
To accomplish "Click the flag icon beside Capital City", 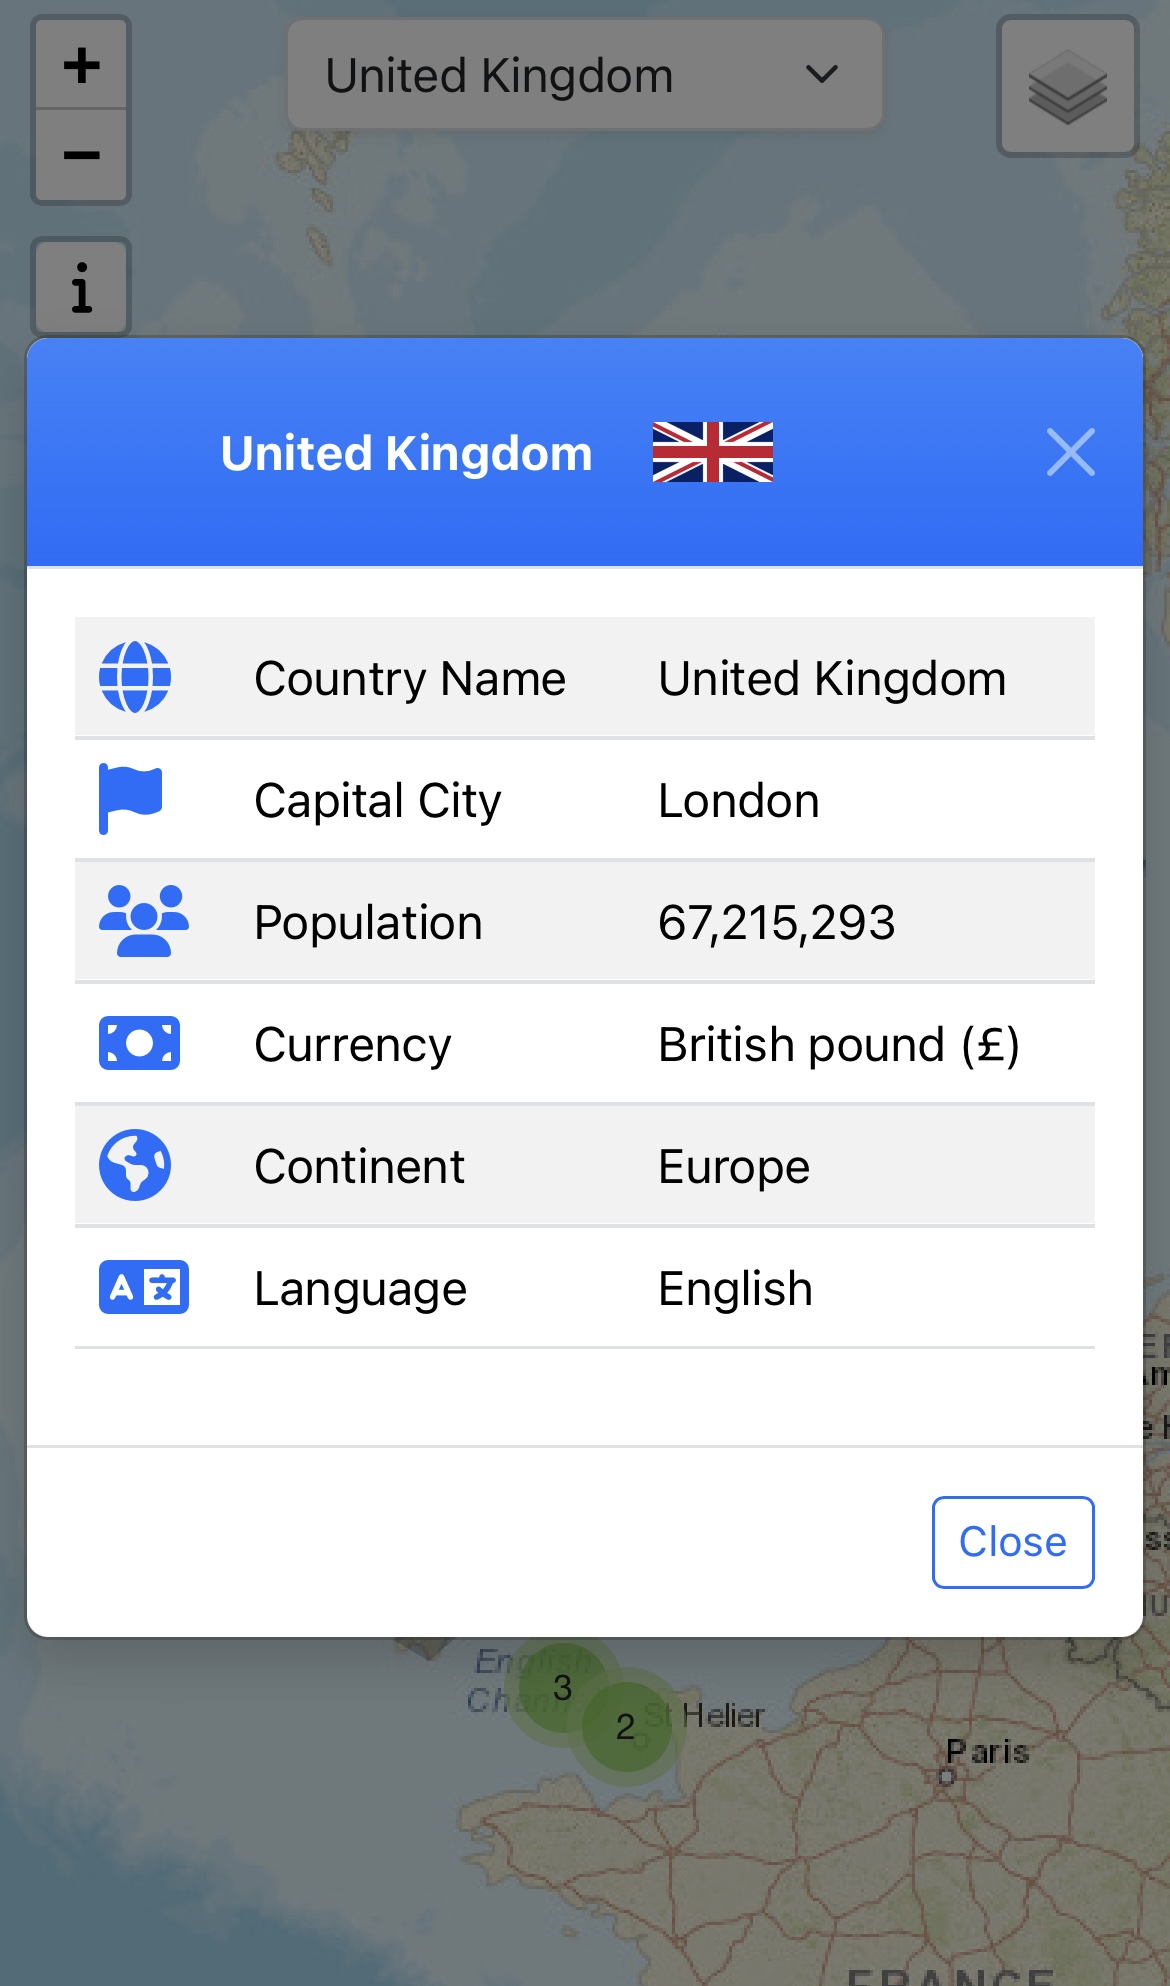I will coord(131,799).
